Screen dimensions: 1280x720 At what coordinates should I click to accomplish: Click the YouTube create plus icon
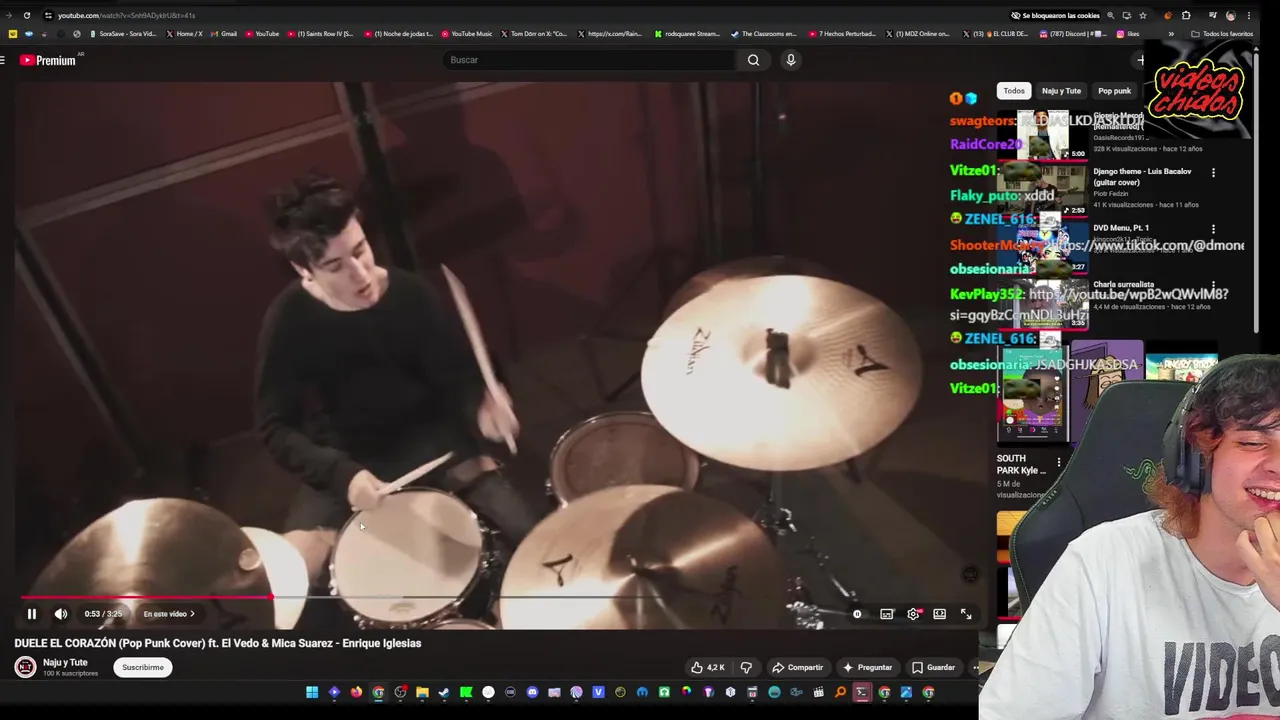coord(1140,60)
